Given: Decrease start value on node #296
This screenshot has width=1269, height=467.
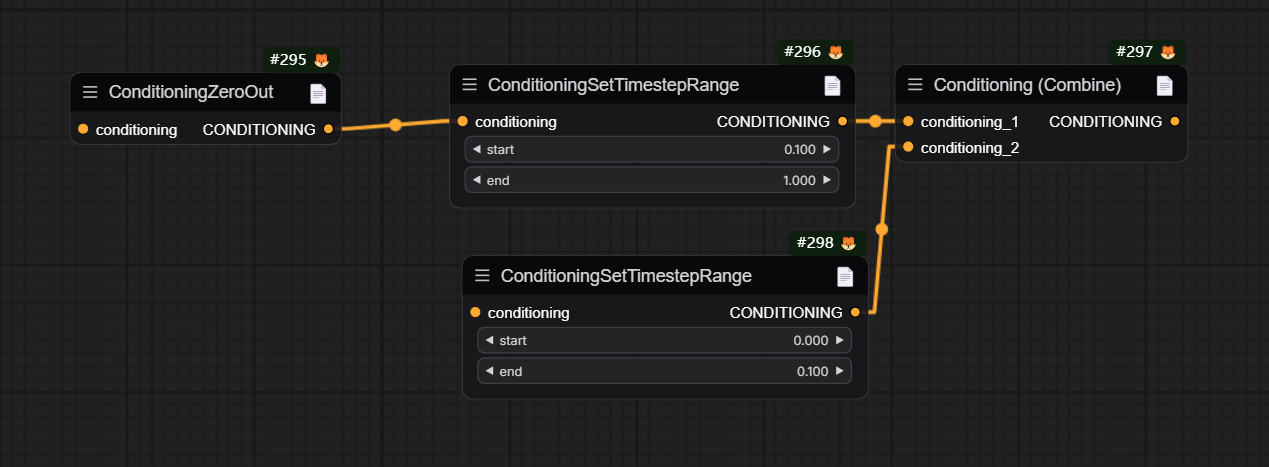Looking at the screenshot, I should [476, 150].
